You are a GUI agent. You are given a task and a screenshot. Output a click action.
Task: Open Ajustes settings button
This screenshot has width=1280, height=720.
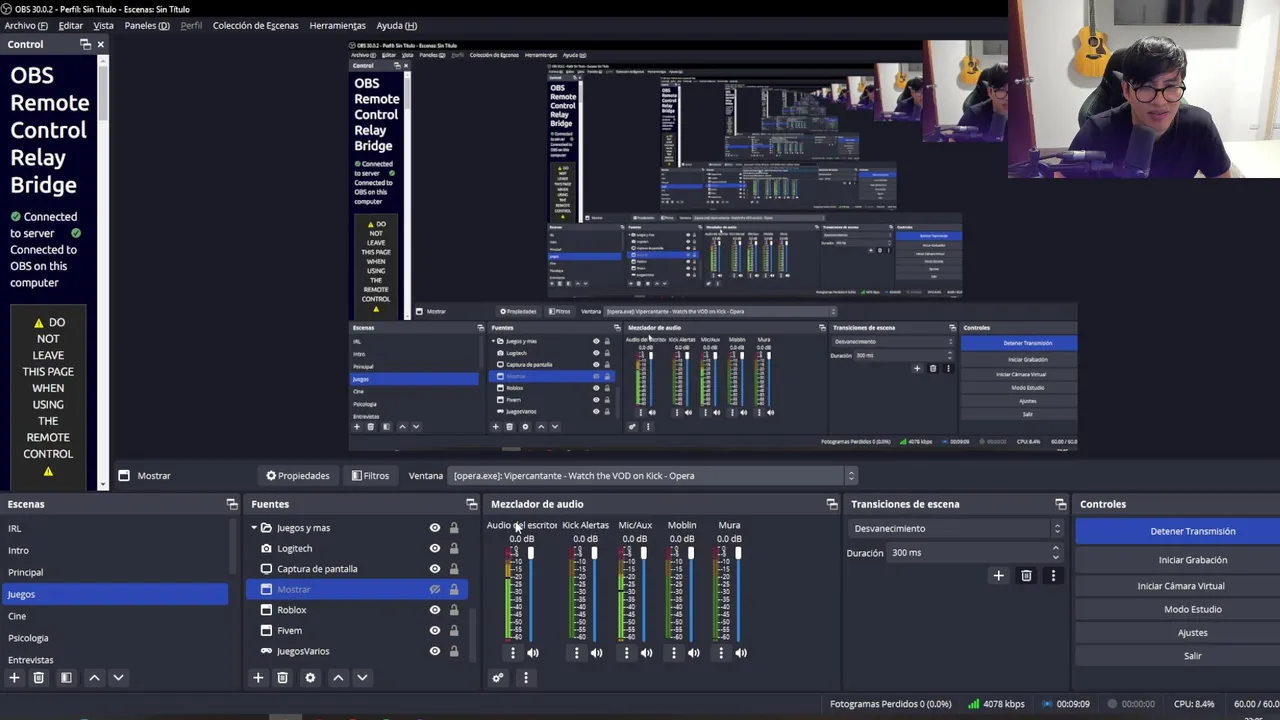coord(1178,632)
